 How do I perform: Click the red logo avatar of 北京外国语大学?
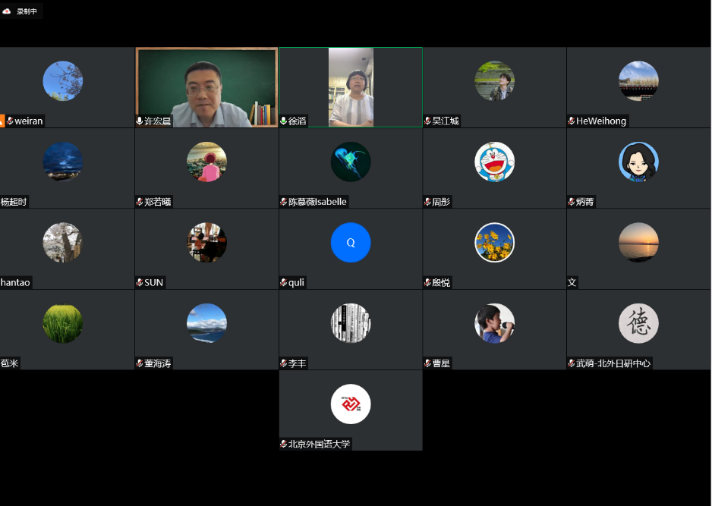[x=350, y=404]
